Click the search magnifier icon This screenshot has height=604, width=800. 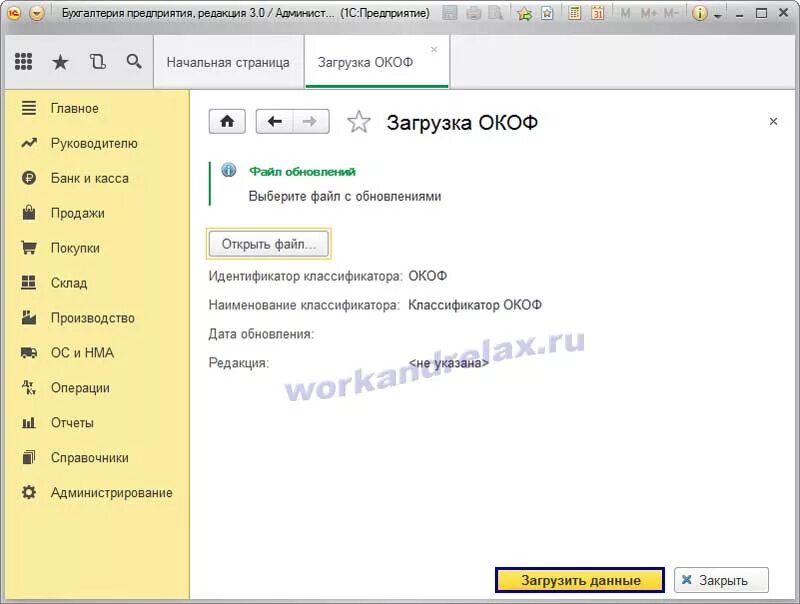pos(134,62)
